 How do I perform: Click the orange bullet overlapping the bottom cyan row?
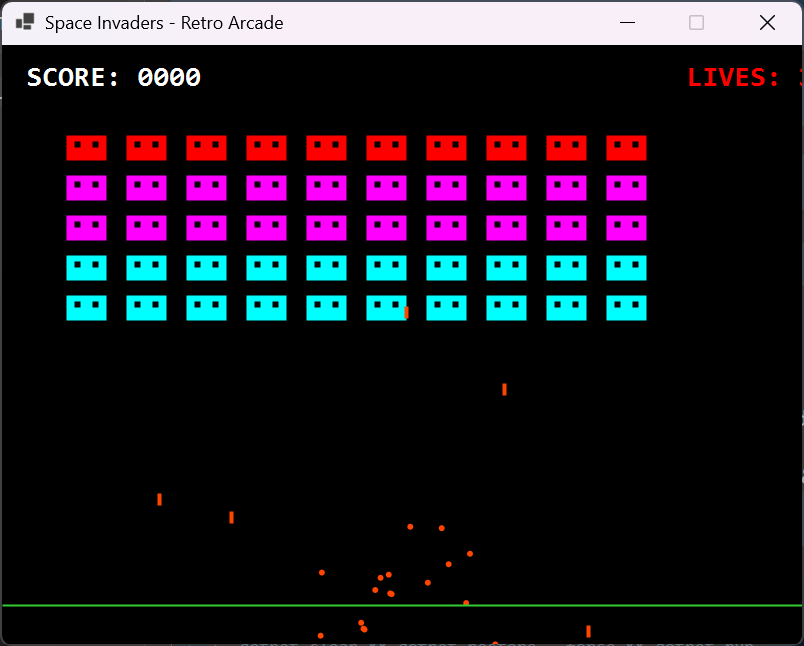407,312
